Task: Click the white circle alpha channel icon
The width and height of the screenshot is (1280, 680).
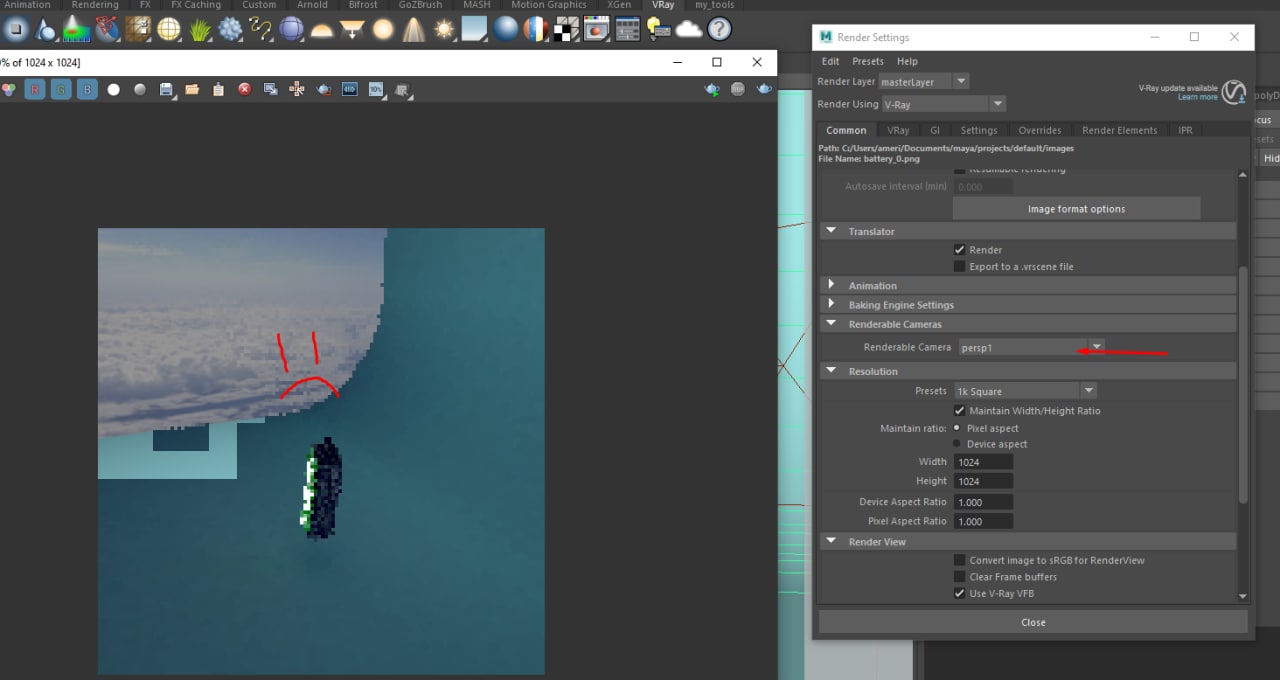Action: tap(114, 89)
